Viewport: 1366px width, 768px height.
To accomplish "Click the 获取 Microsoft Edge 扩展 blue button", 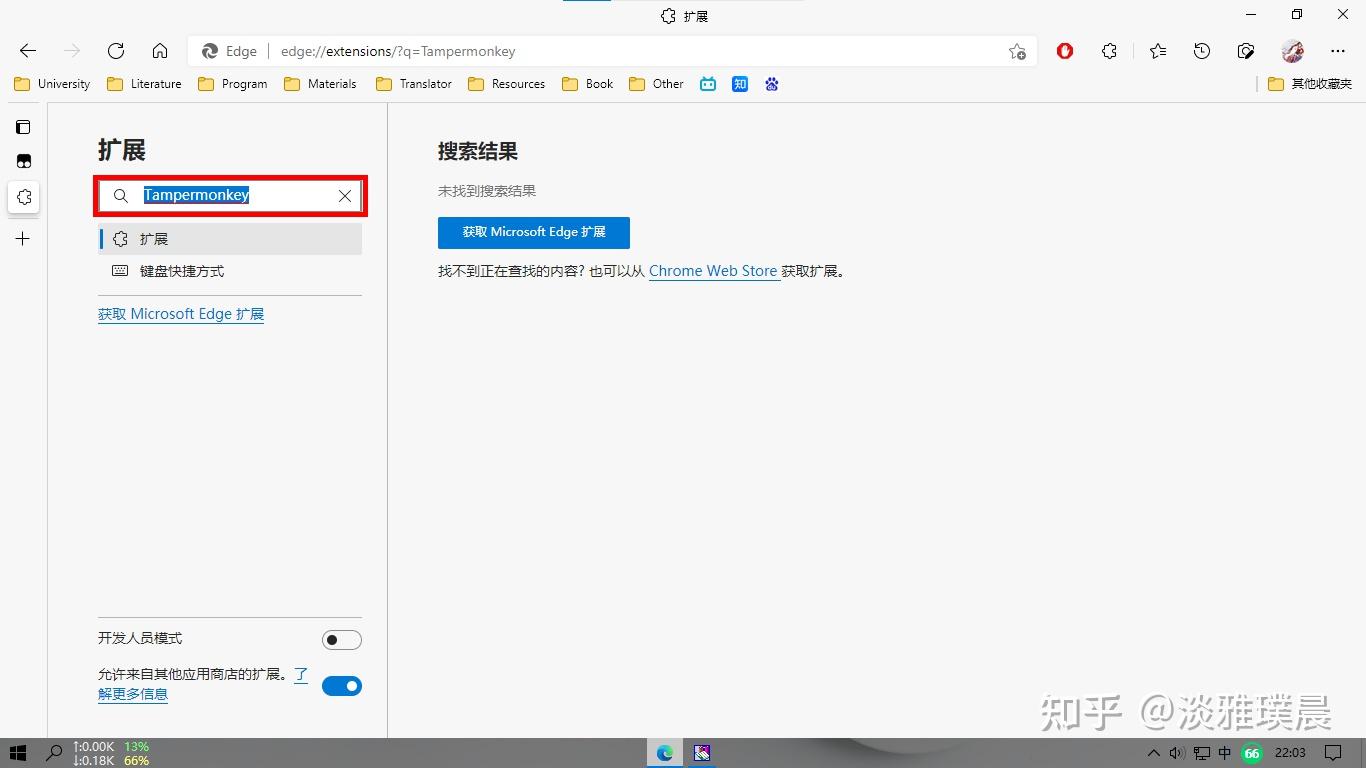I will (x=533, y=232).
